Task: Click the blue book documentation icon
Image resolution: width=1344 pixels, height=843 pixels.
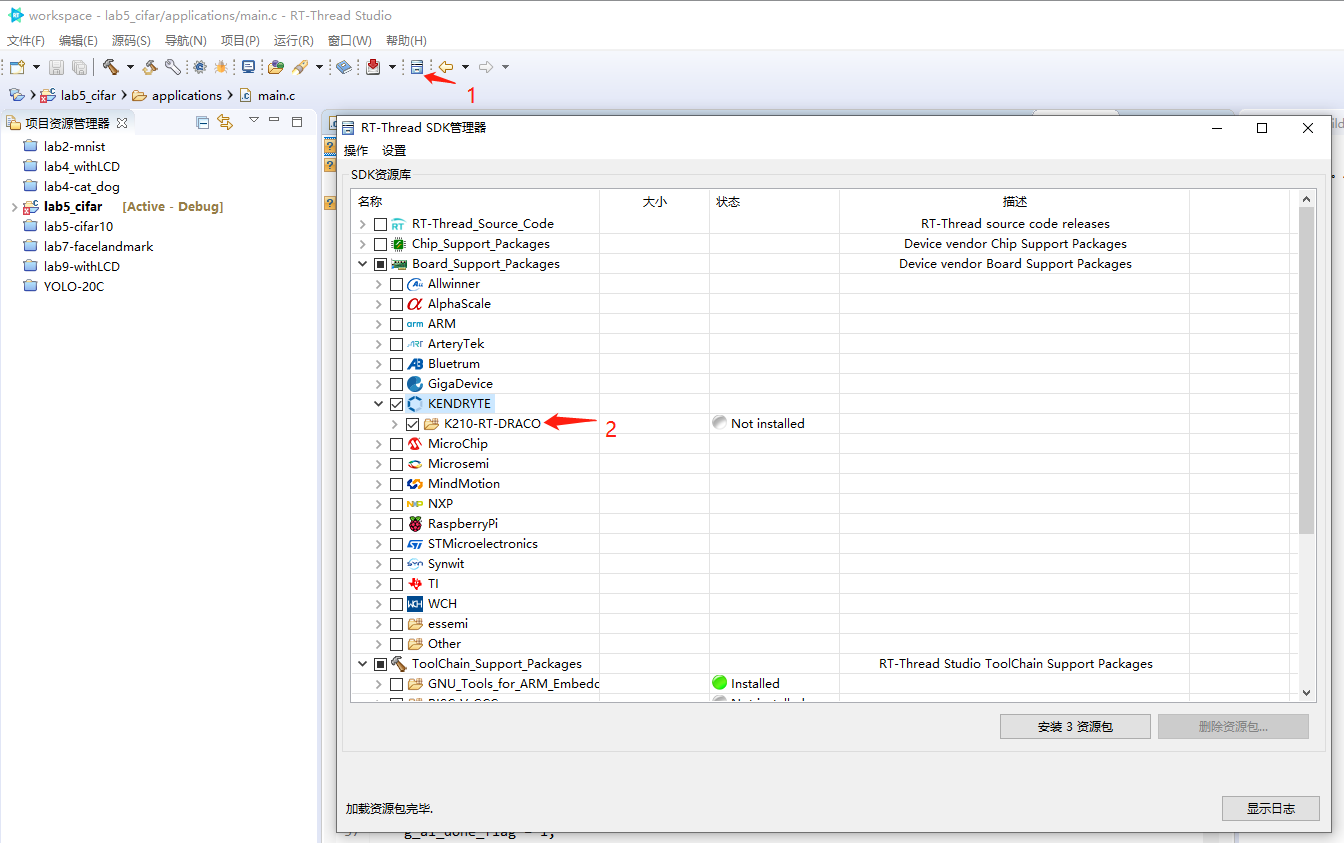Action: pos(344,67)
